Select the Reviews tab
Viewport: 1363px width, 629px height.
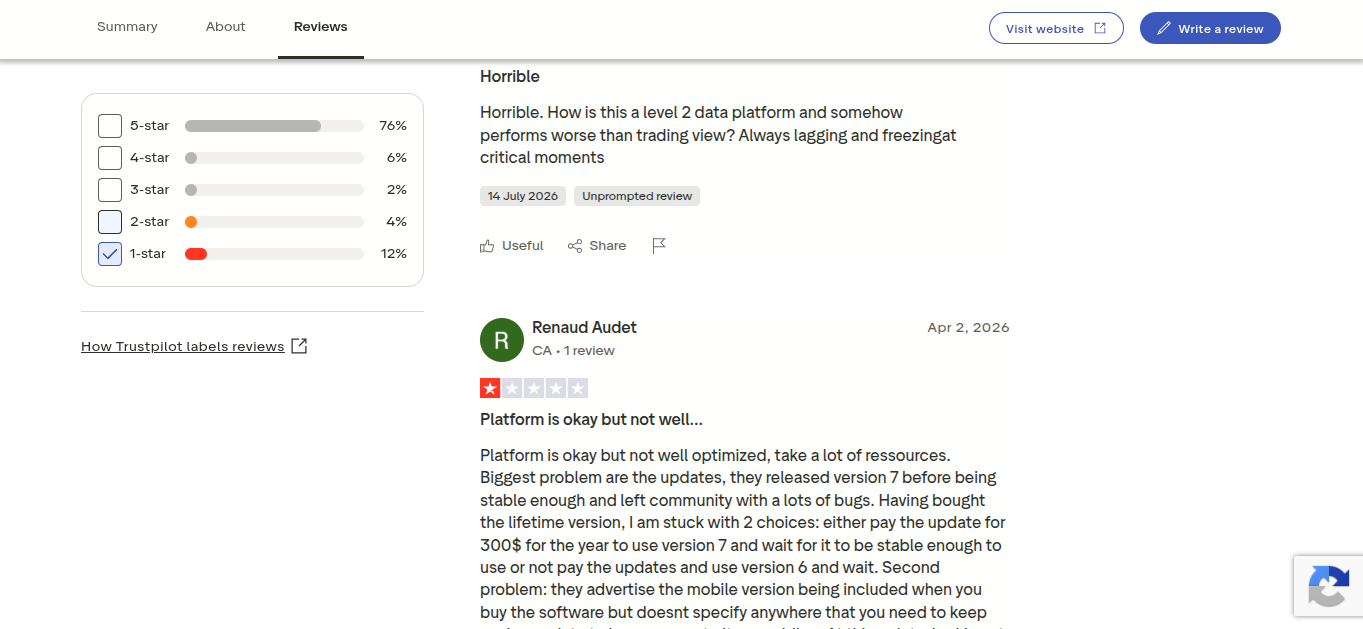click(321, 27)
